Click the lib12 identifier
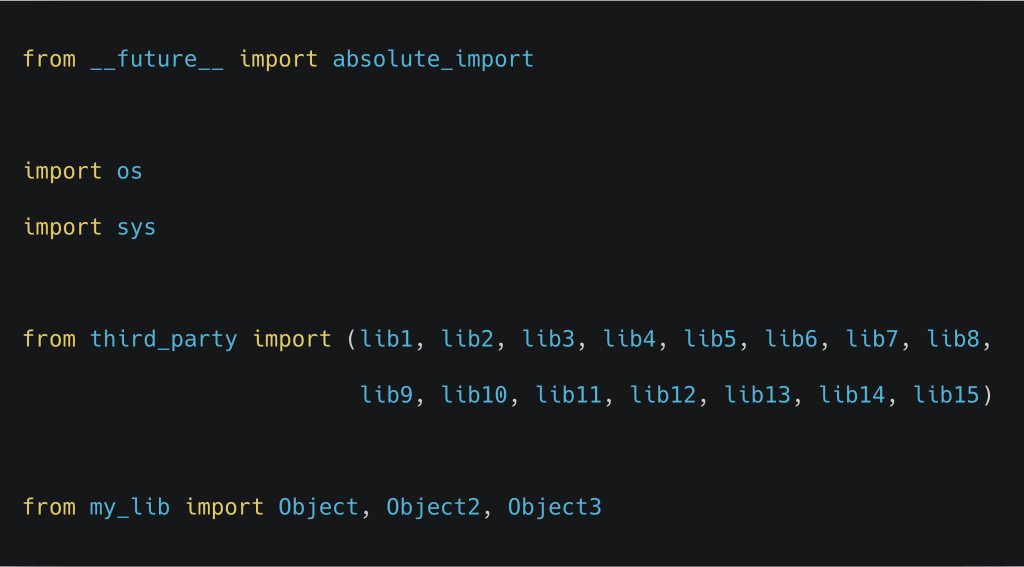This screenshot has width=1024, height=567. (x=663, y=395)
